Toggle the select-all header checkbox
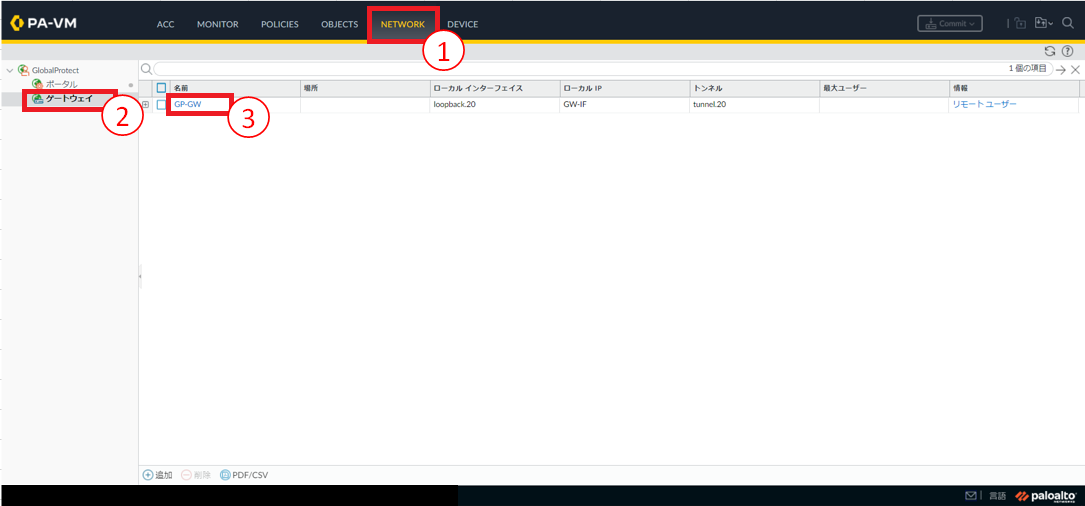 161,88
